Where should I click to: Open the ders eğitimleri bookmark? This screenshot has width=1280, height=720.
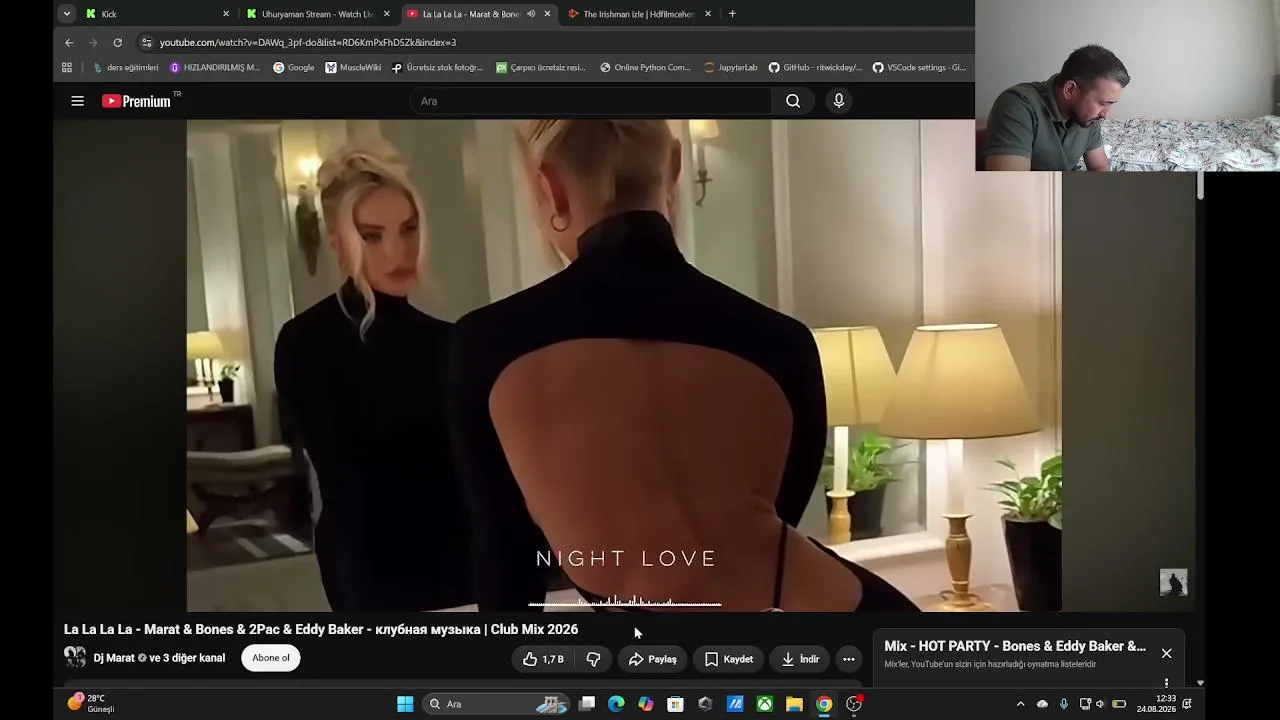126,68
